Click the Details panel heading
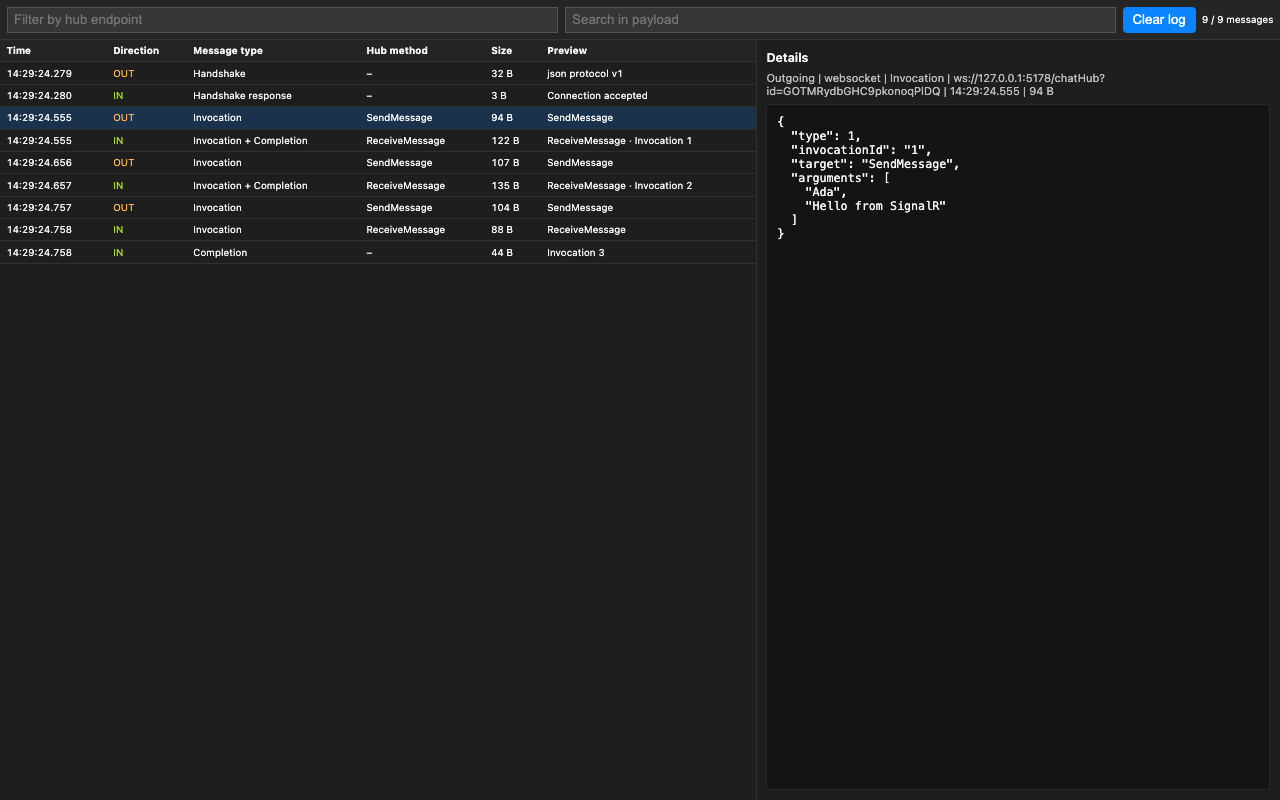 coord(787,58)
